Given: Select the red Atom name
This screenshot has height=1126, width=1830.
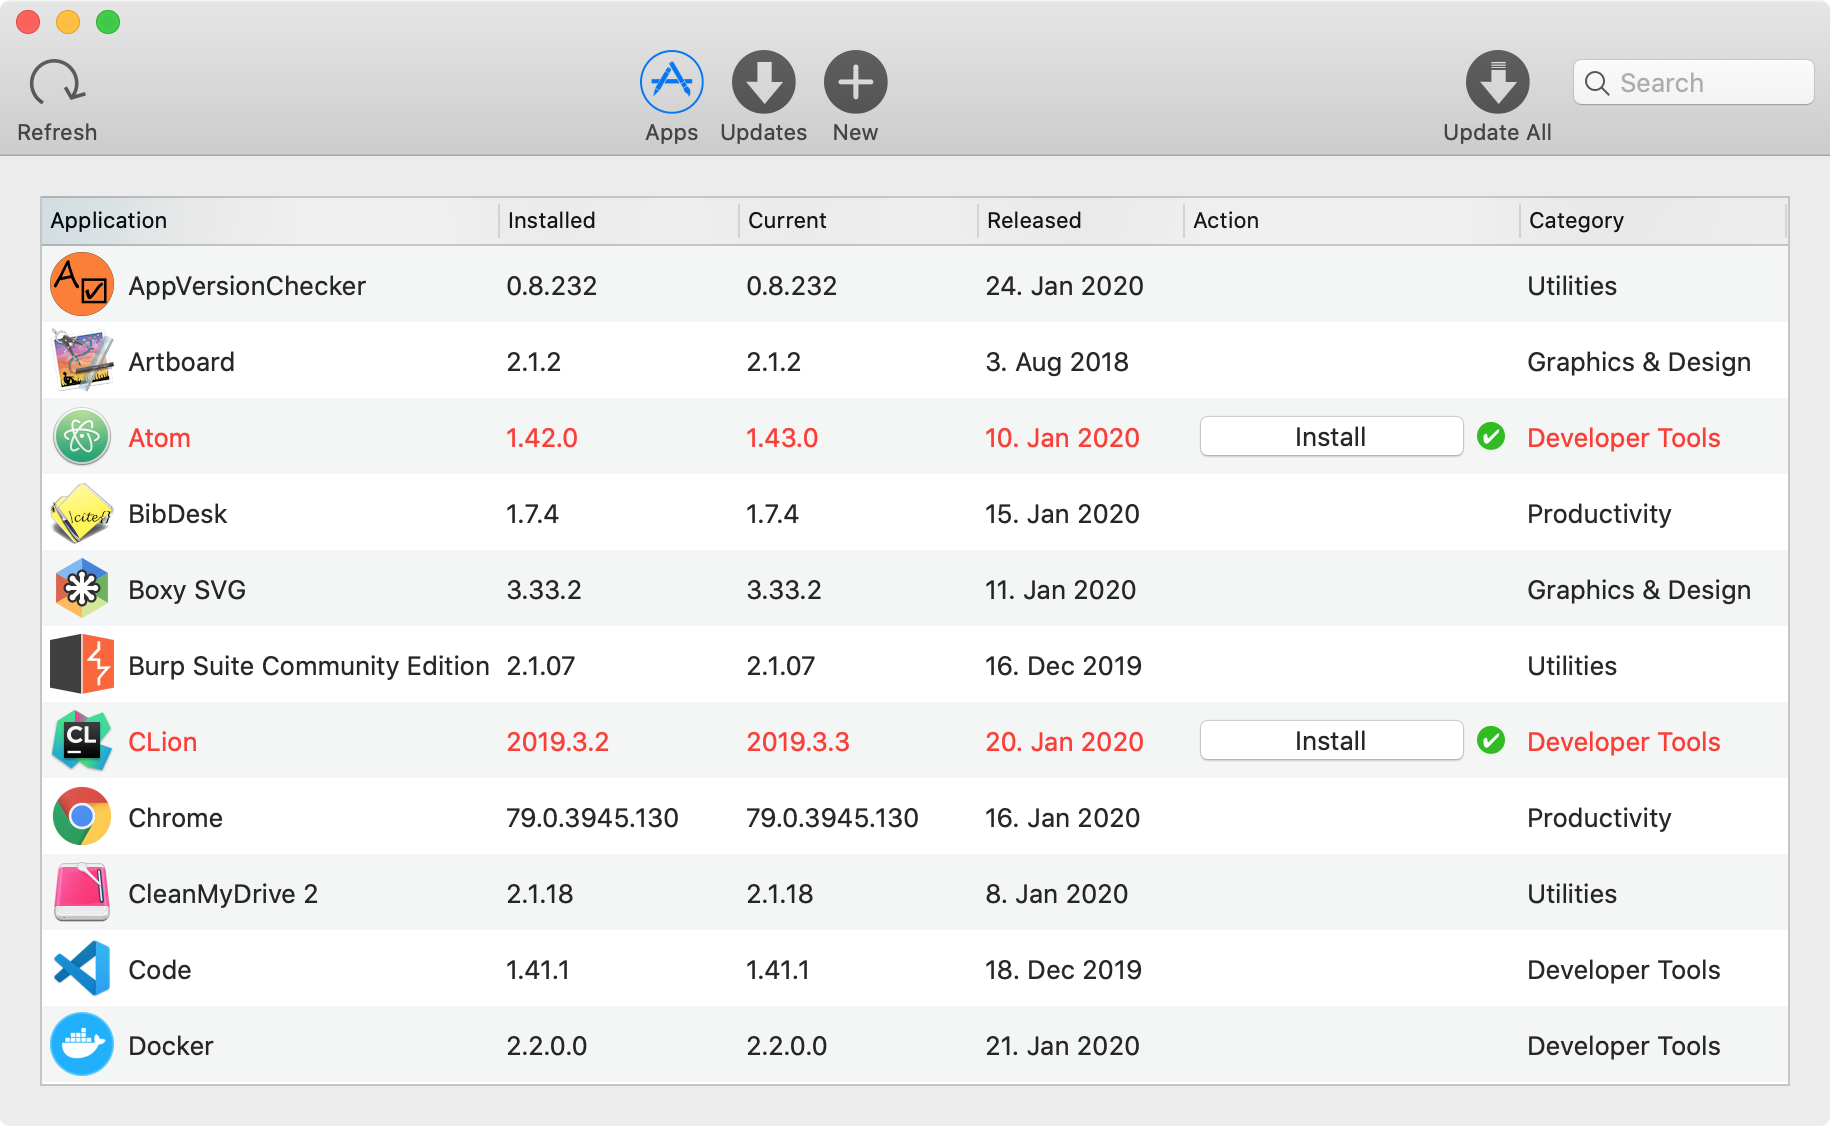Looking at the screenshot, I should [x=160, y=438].
